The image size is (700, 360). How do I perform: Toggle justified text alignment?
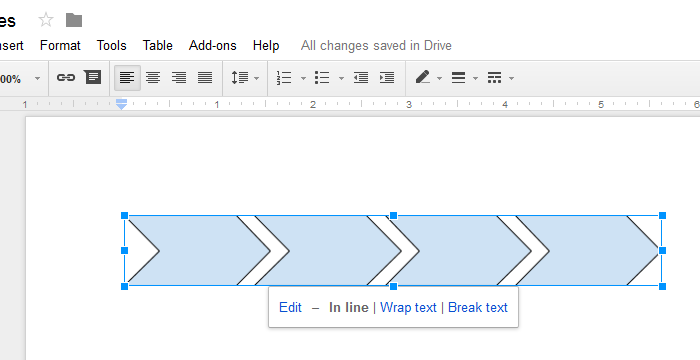coord(205,78)
